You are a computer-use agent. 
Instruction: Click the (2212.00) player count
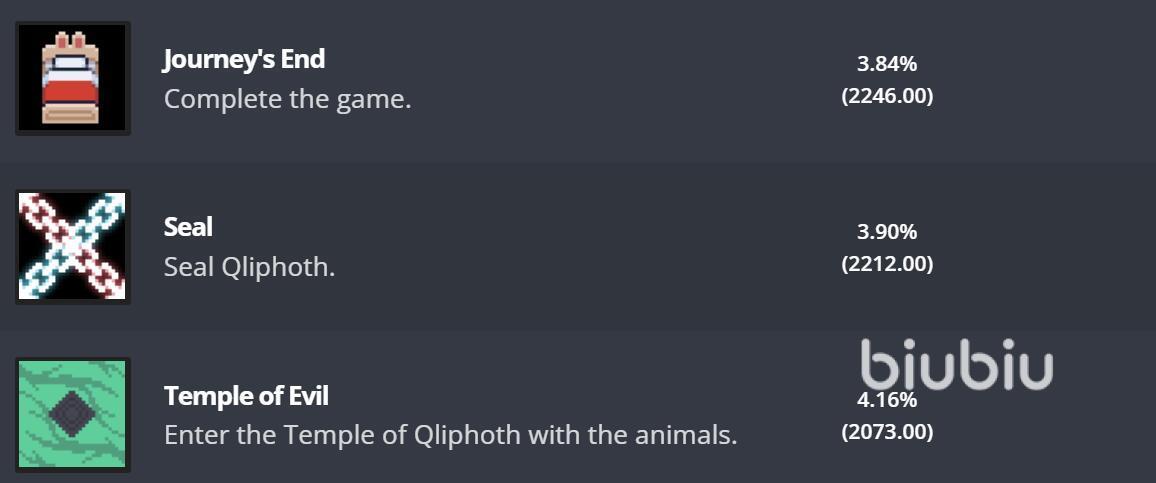[x=887, y=264]
